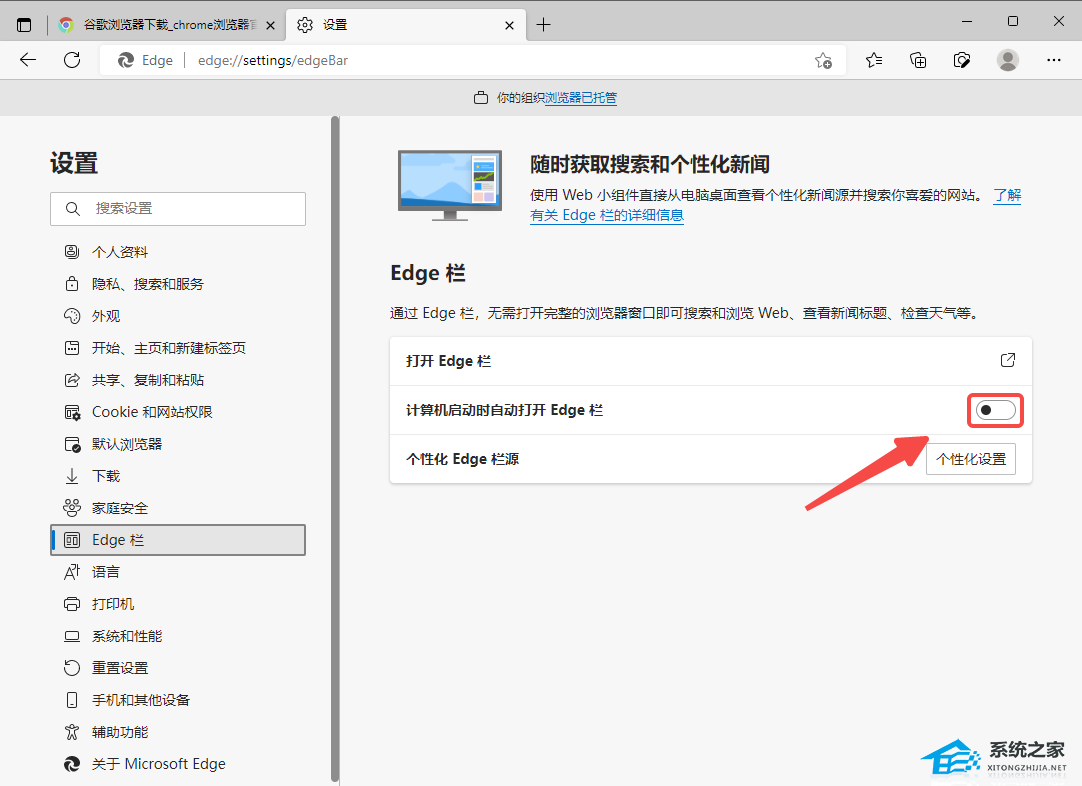Click inside the settings search box
1082x786 pixels.
tap(178, 209)
